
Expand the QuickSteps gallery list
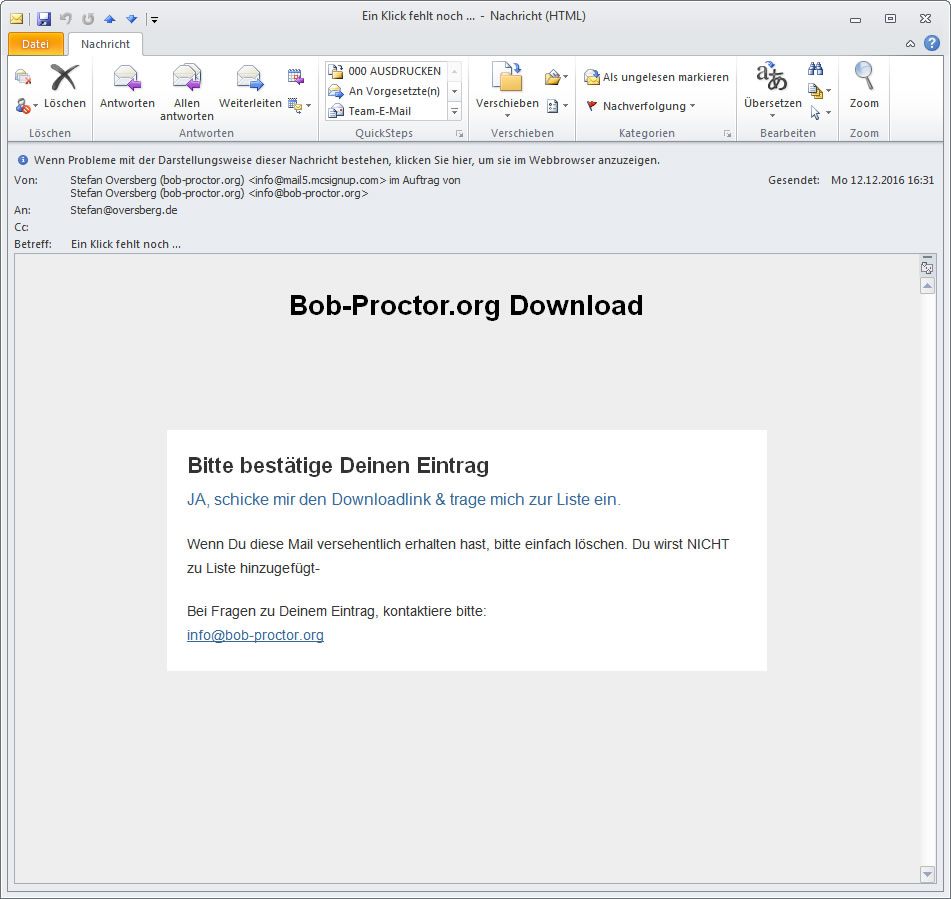click(454, 111)
